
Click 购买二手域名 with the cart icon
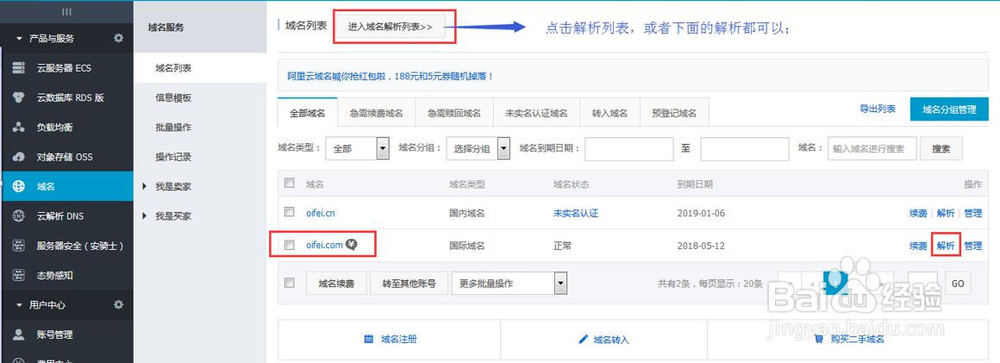click(848, 339)
